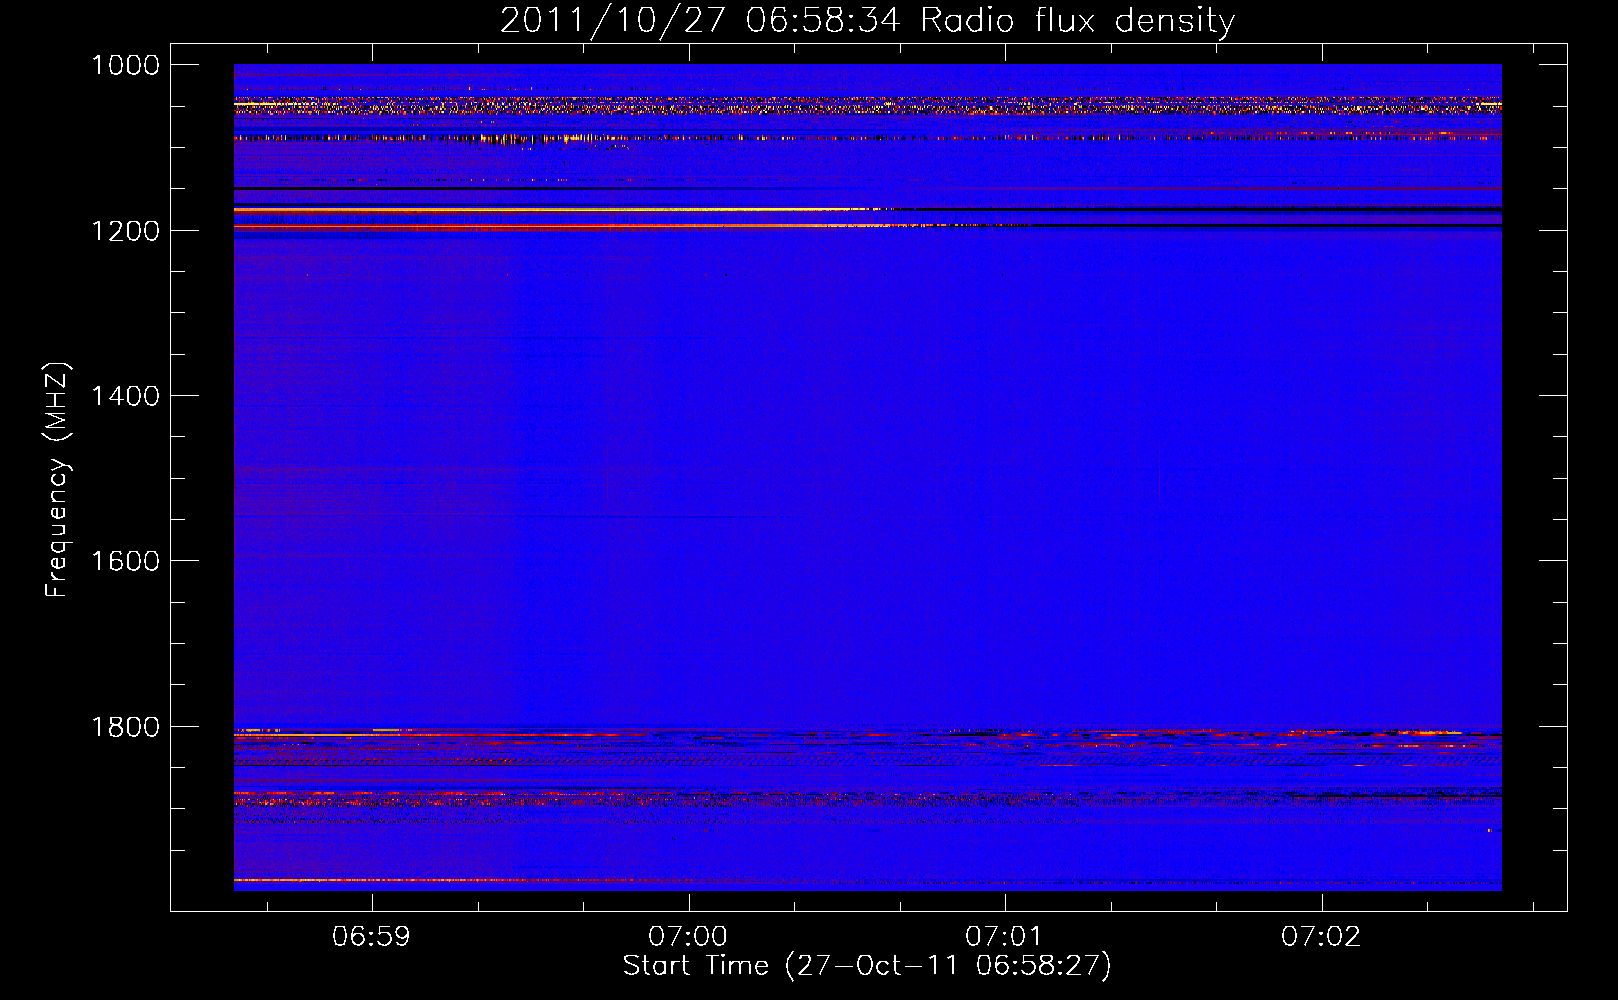
Task: Select the 1400 frequency axis label
Action: (125, 396)
